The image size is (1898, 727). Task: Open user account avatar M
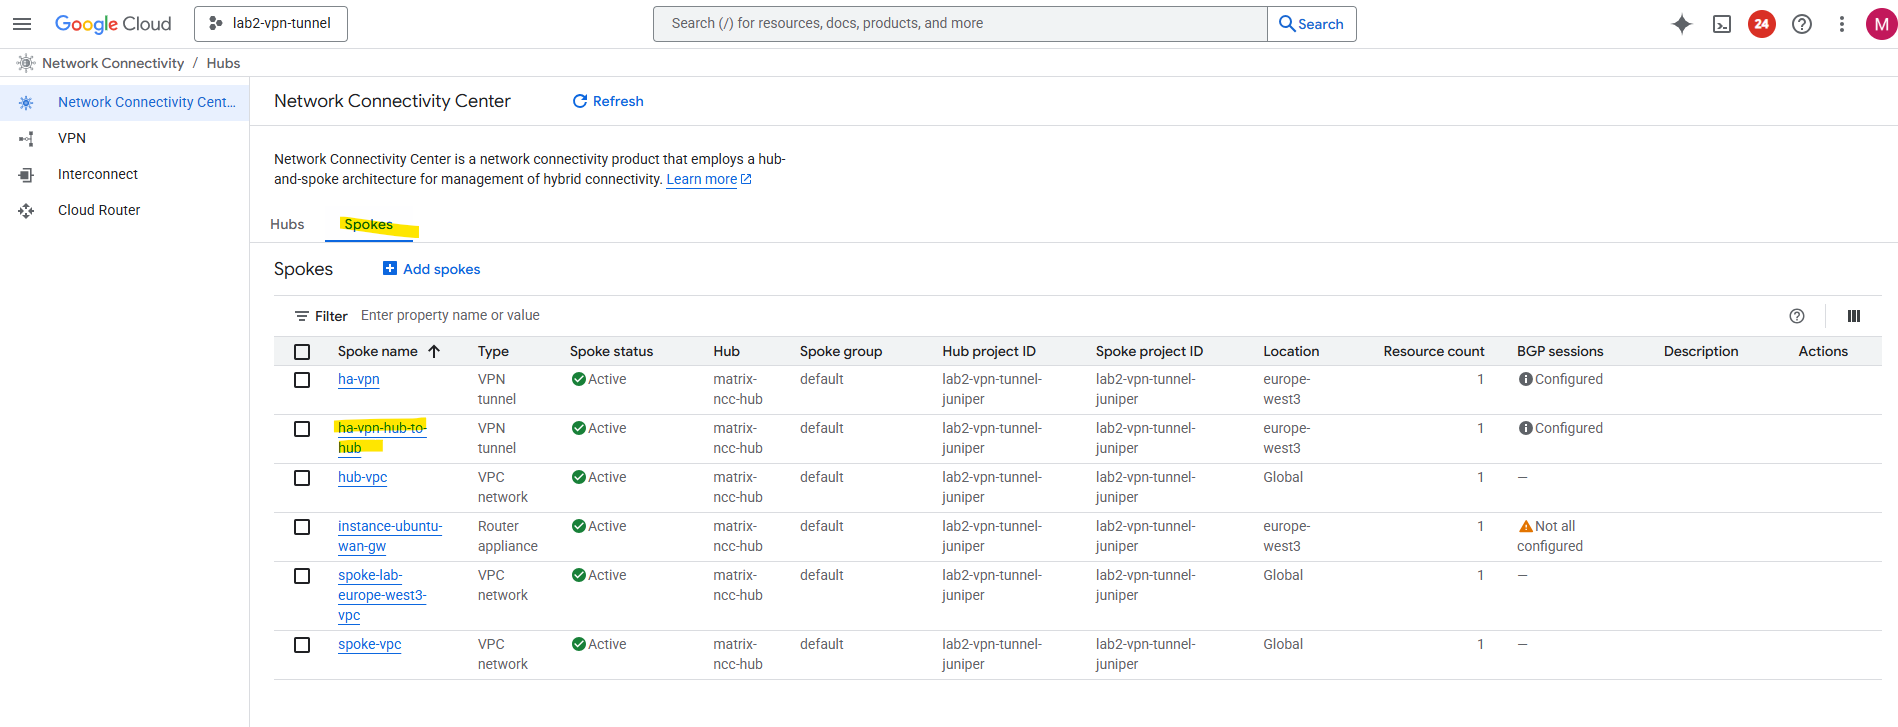tap(1881, 24)
